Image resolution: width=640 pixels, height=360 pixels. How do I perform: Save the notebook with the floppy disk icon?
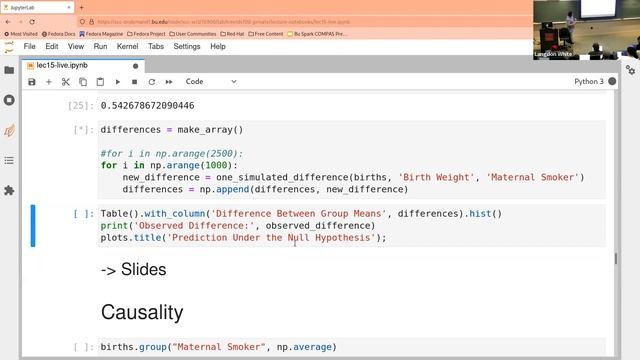pos(32,82)
